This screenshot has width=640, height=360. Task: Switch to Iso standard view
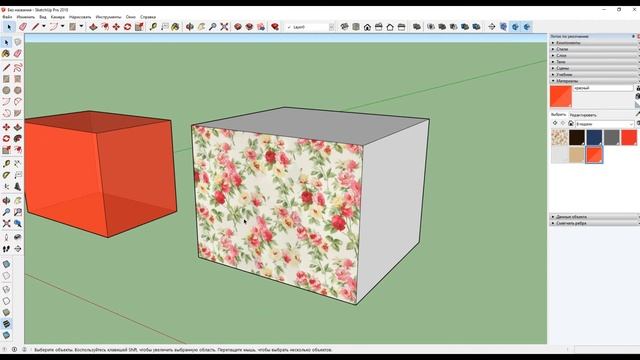coord(344,27)
